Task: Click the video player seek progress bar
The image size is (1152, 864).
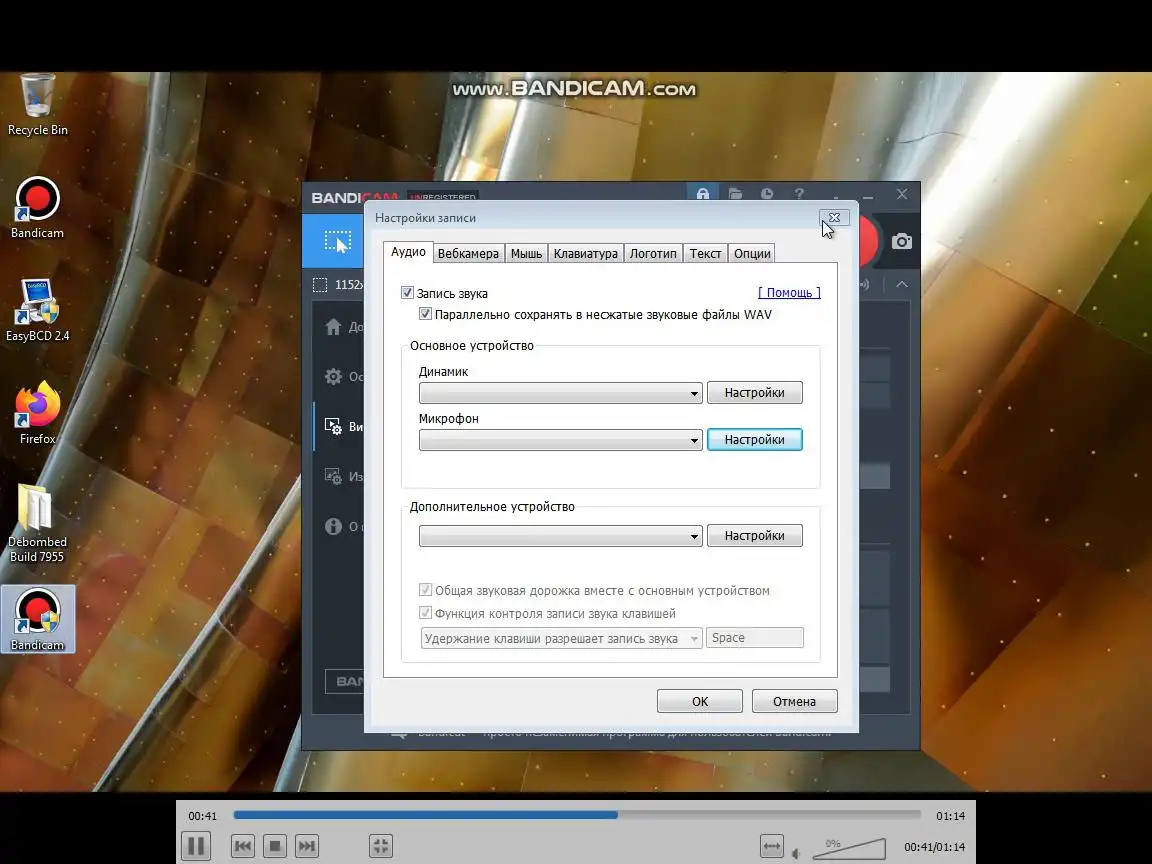Action: pos(577,815)
